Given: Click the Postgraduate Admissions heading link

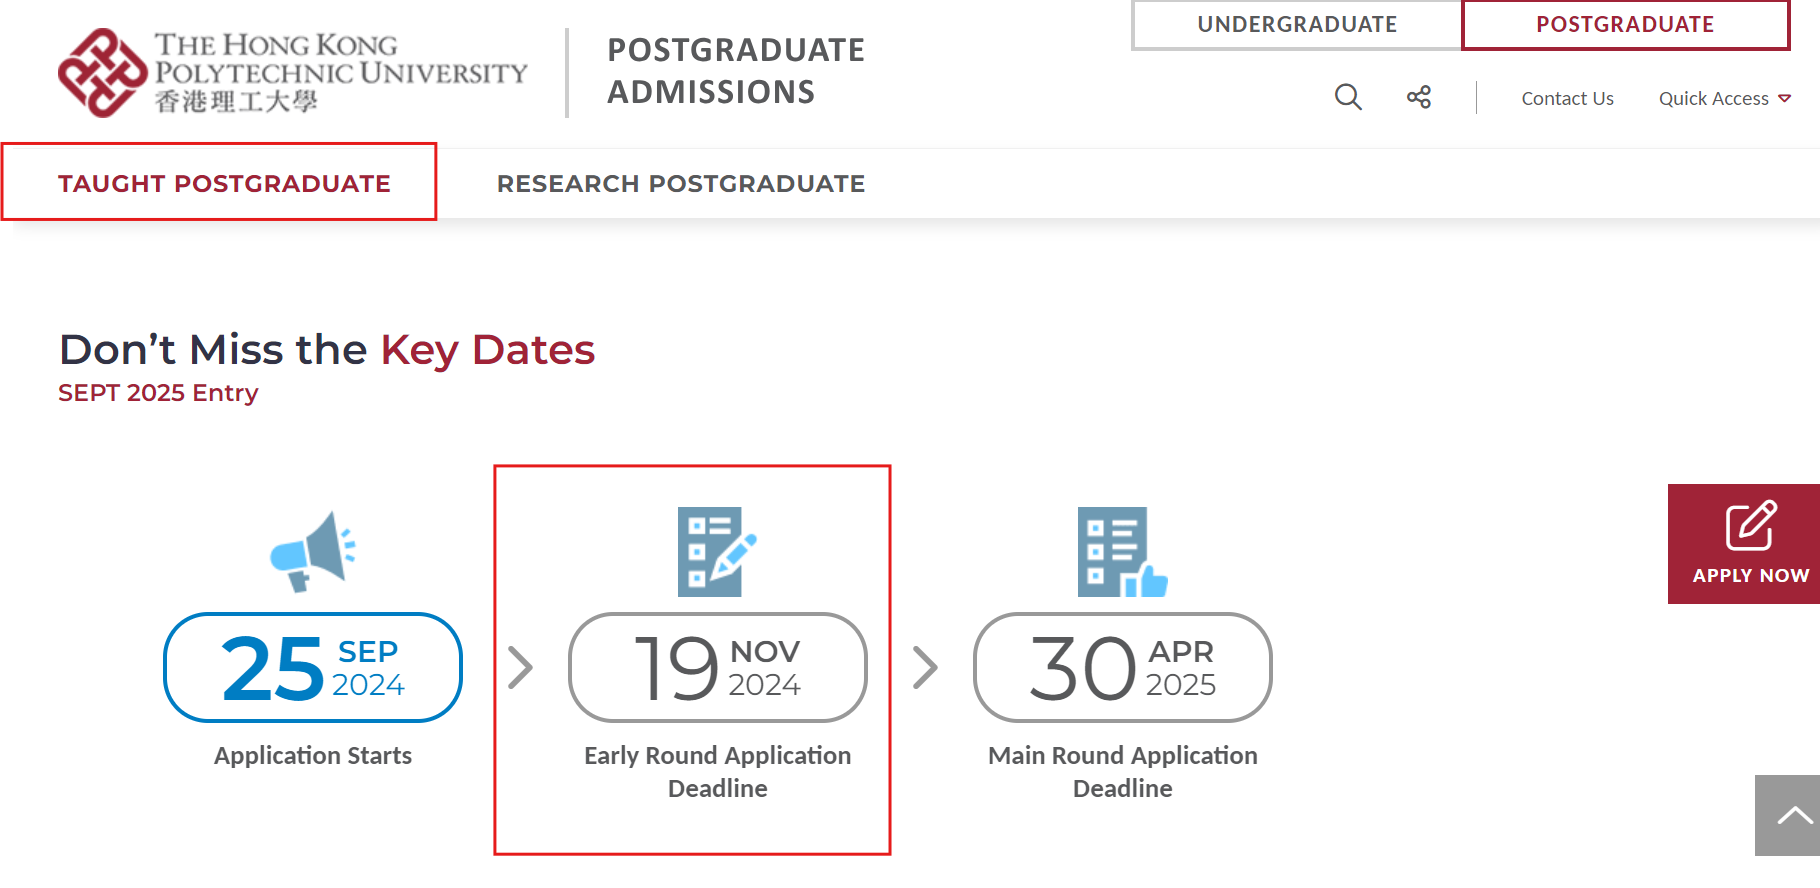Looking at the screenshot, I should coord(736,71).
